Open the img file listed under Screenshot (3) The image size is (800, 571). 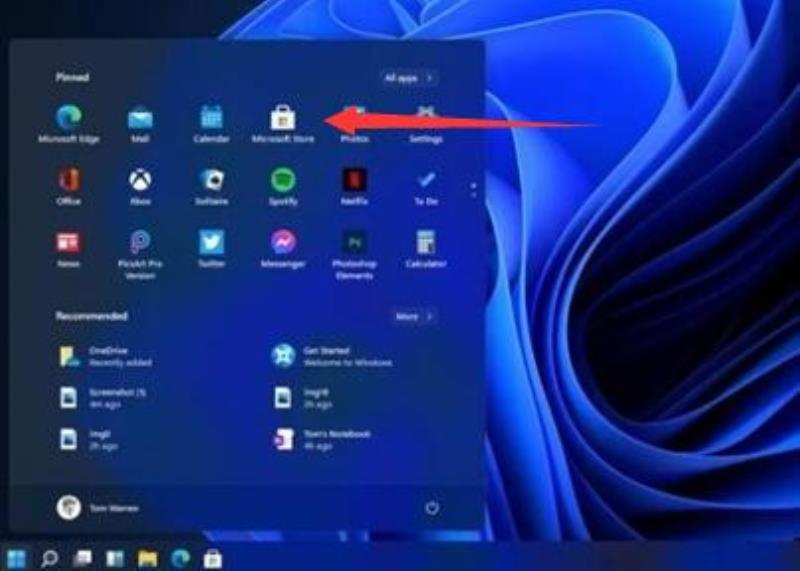coord(89,439)
